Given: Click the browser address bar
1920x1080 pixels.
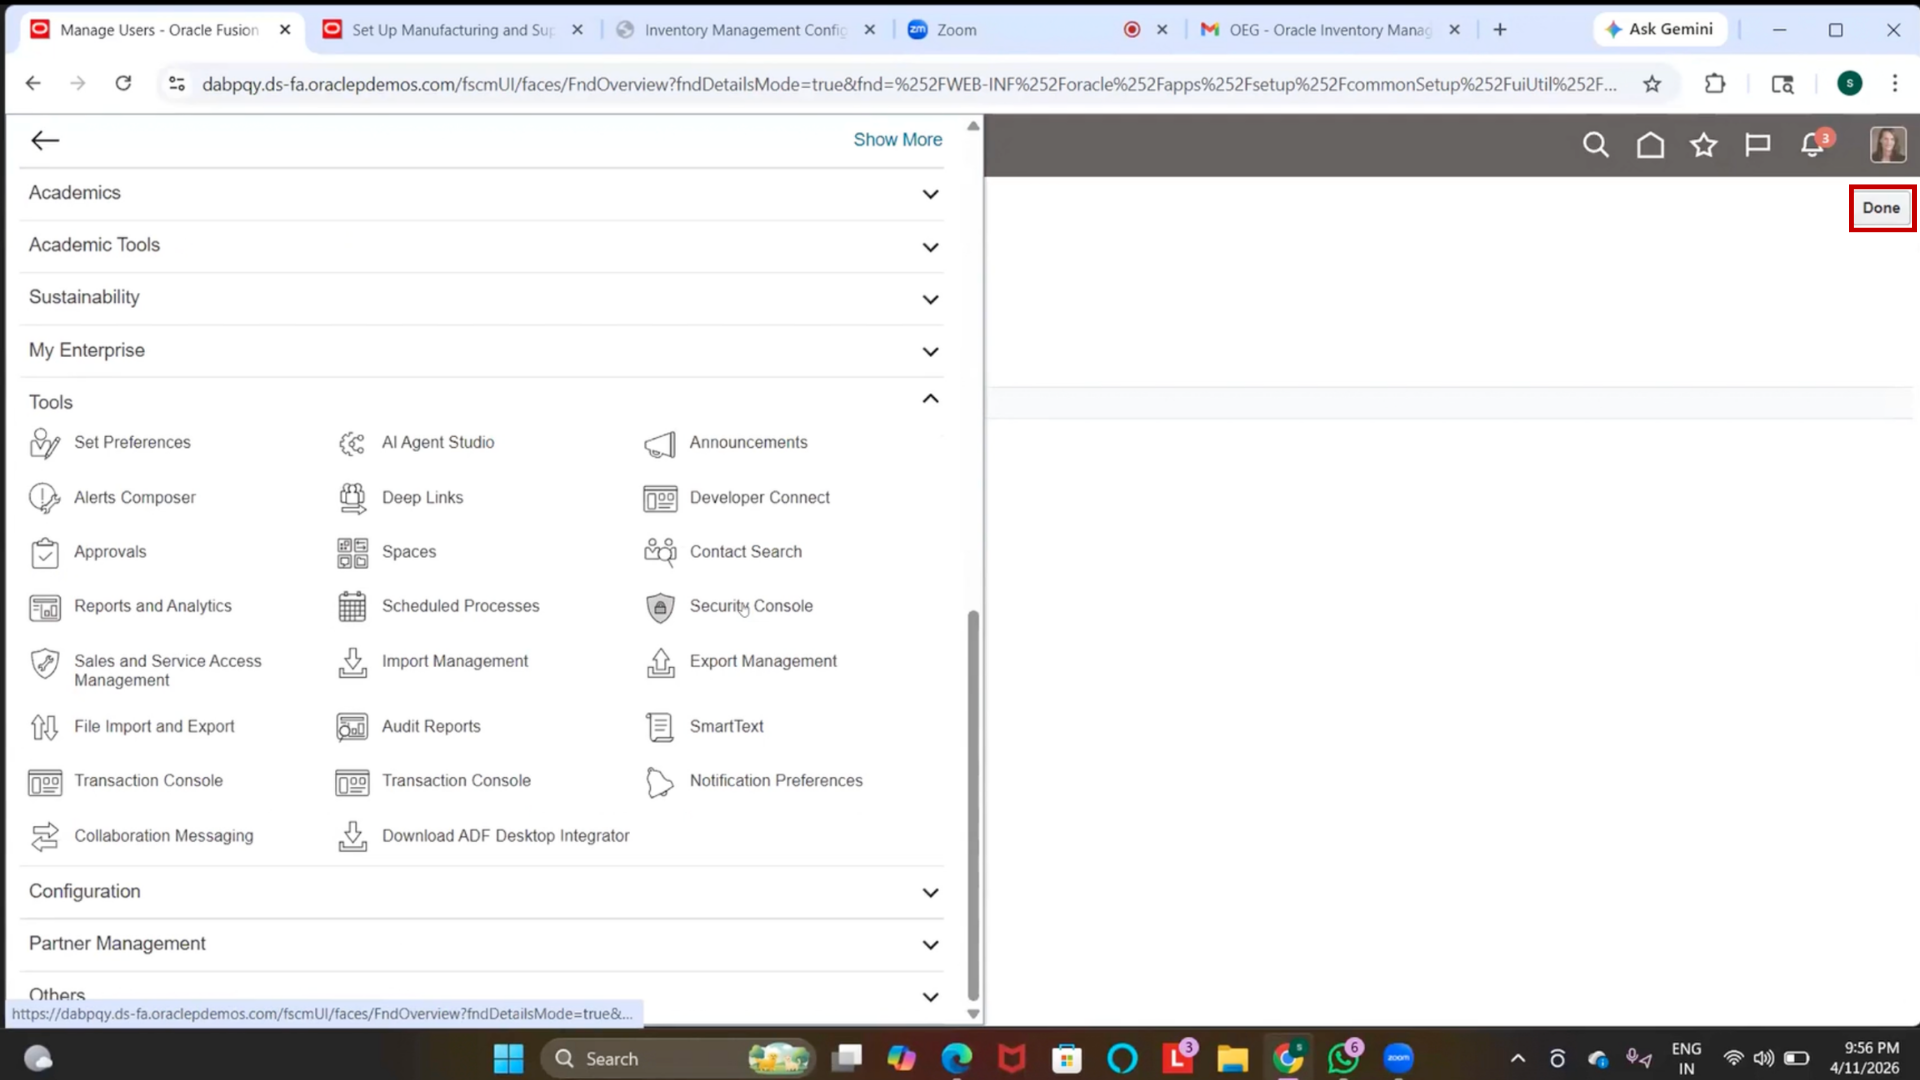Looking at the screenshot, I should (908, 84).
